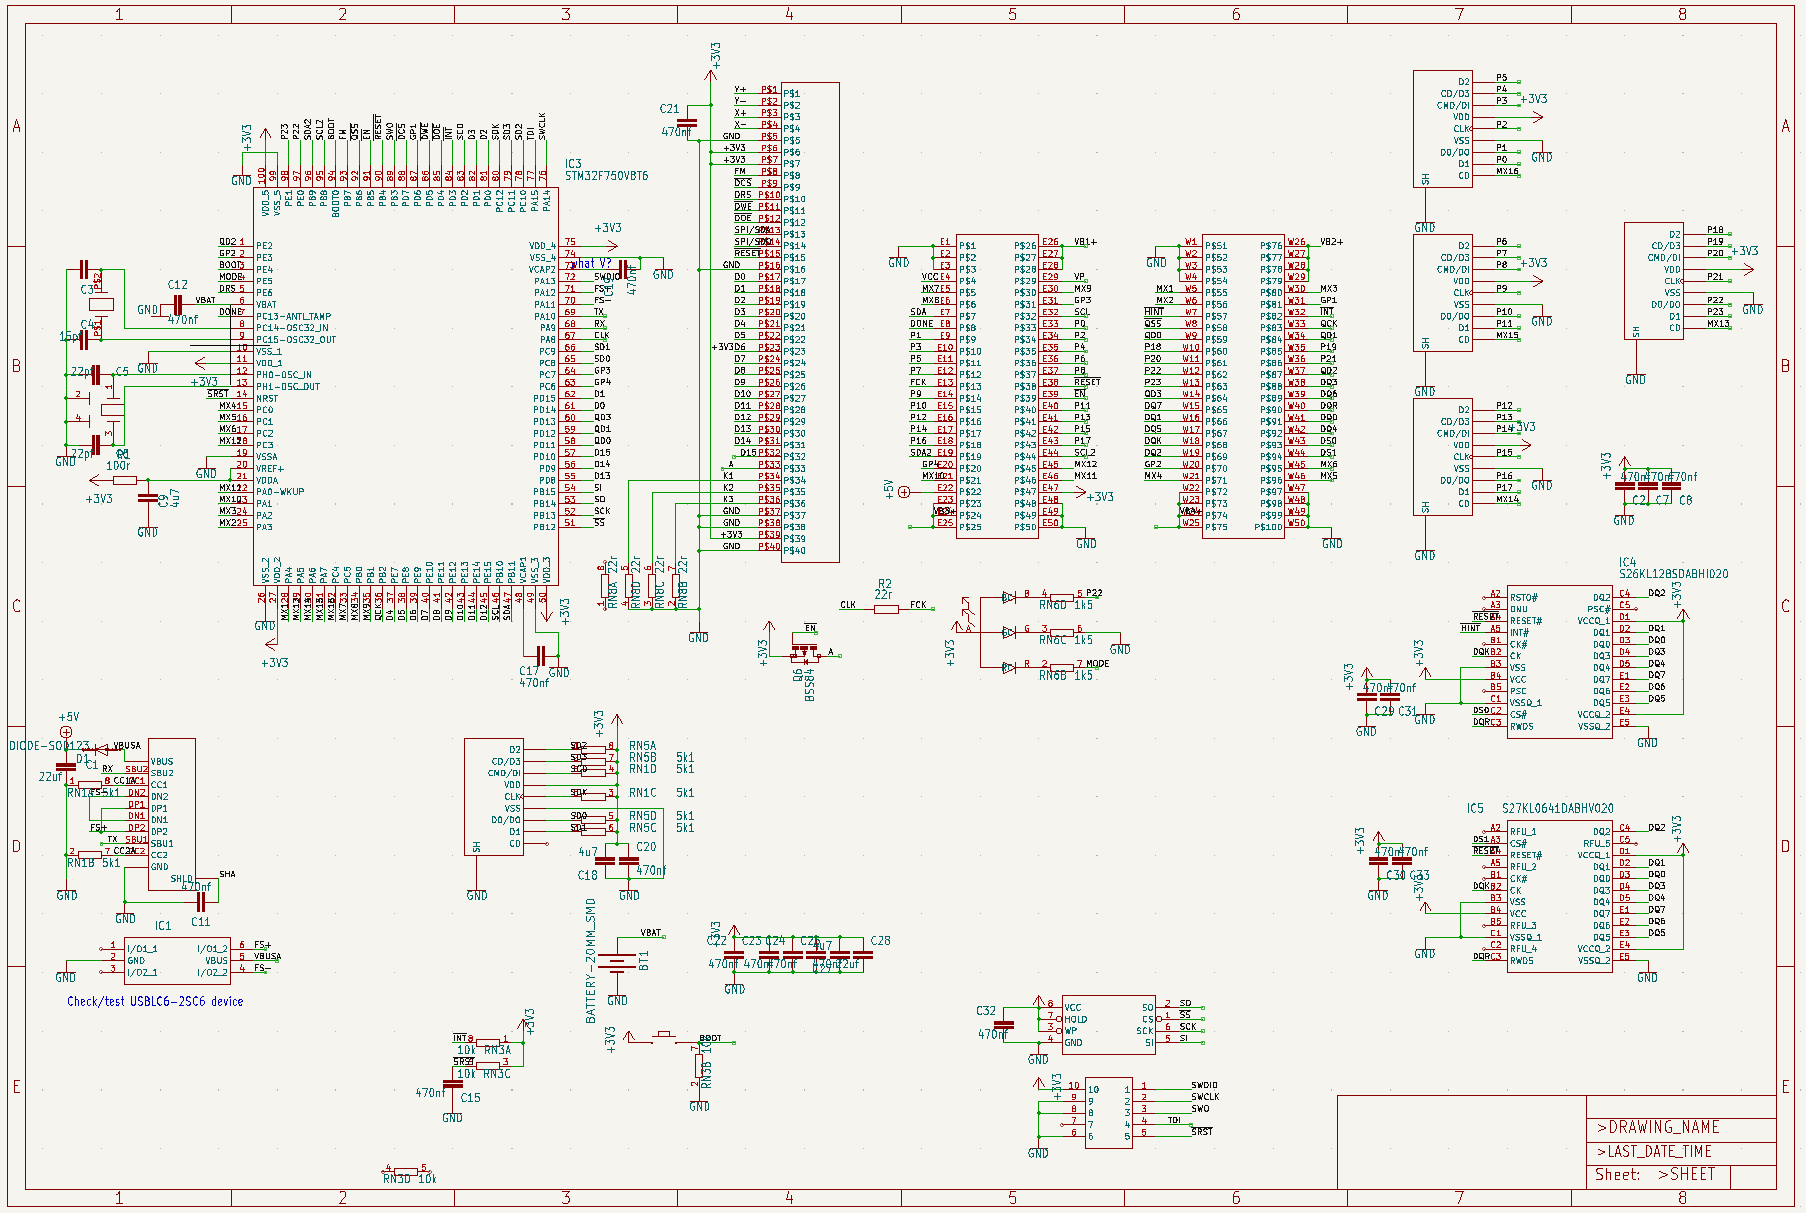Click the FCK net label beside R2
This screenshot has height=1213, width=1806.
coord(918,605)
